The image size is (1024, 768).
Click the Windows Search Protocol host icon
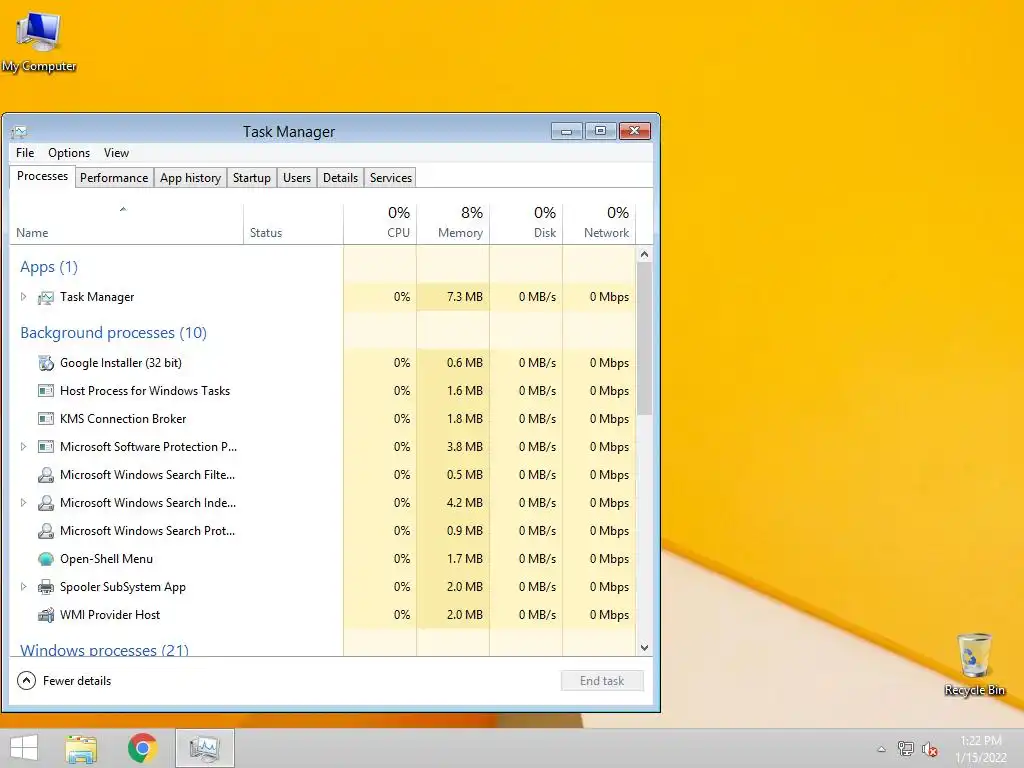coord(46,532)
